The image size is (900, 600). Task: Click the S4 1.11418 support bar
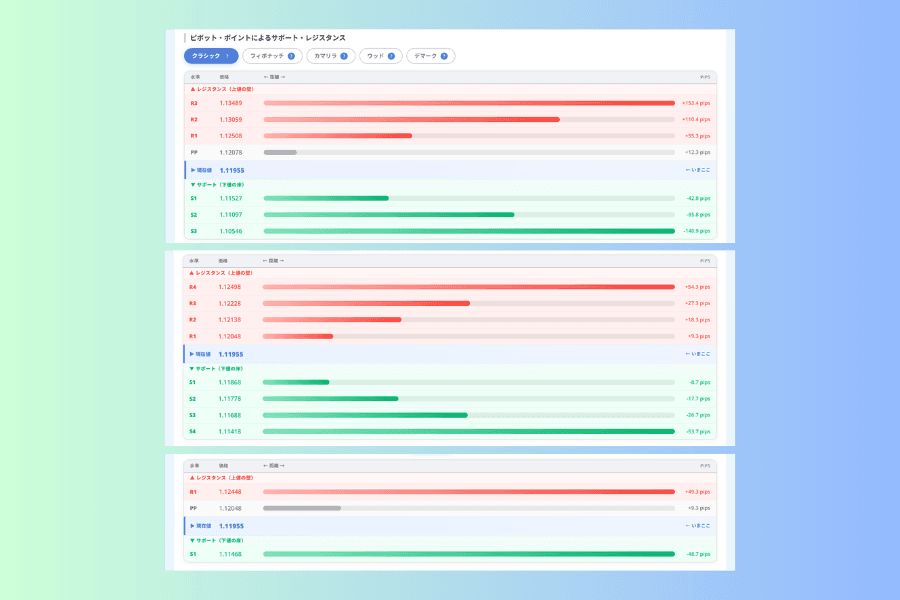(x=468, y=432)
